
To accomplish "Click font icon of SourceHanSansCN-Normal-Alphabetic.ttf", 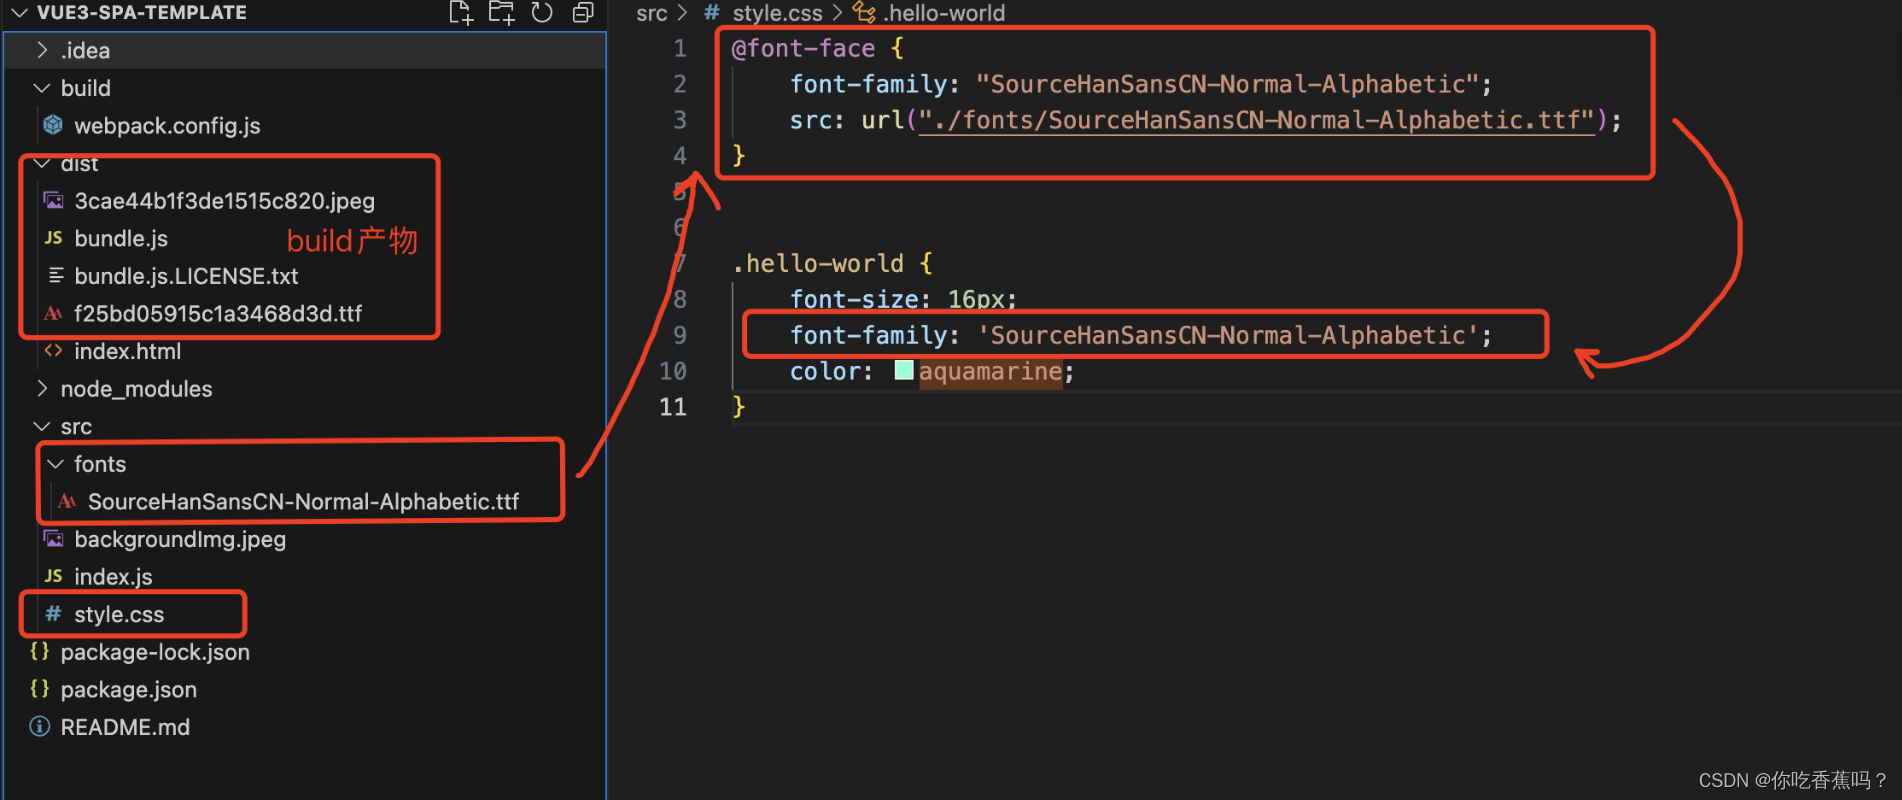I will click(x=67, y=501).
